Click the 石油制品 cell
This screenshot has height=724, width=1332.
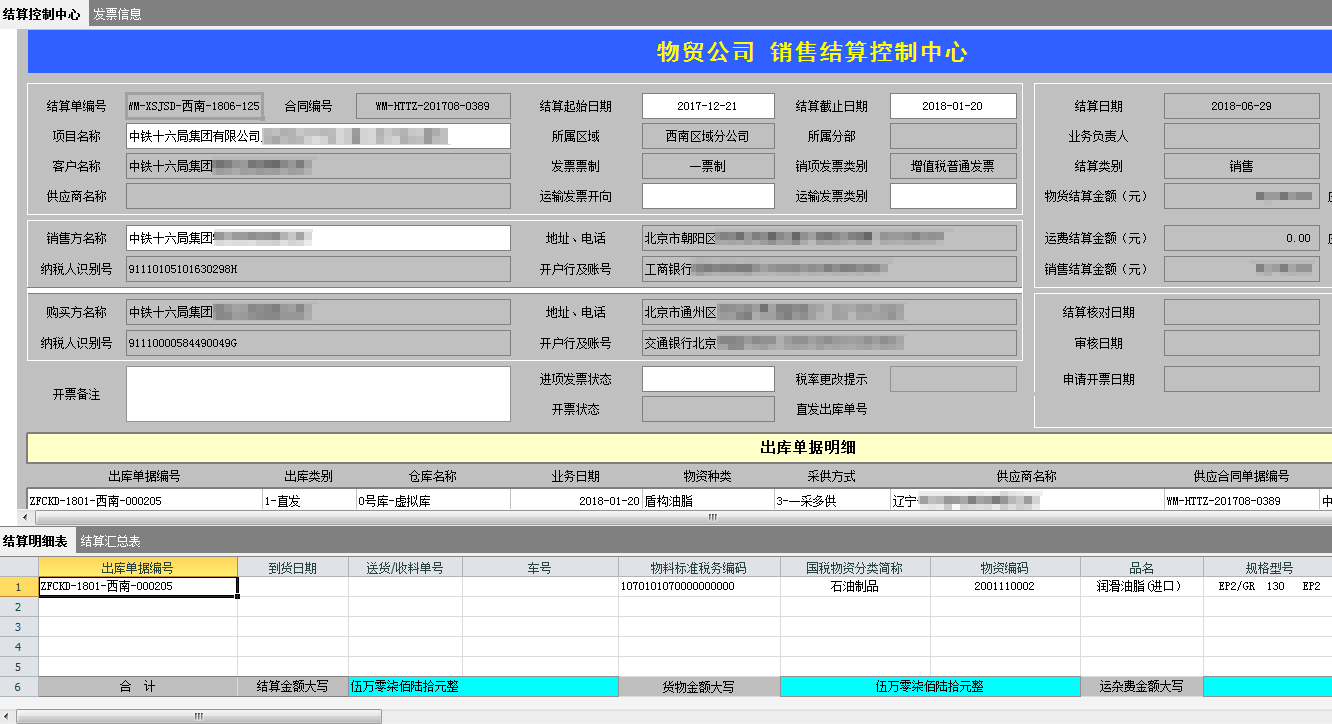tap(855, 587)
